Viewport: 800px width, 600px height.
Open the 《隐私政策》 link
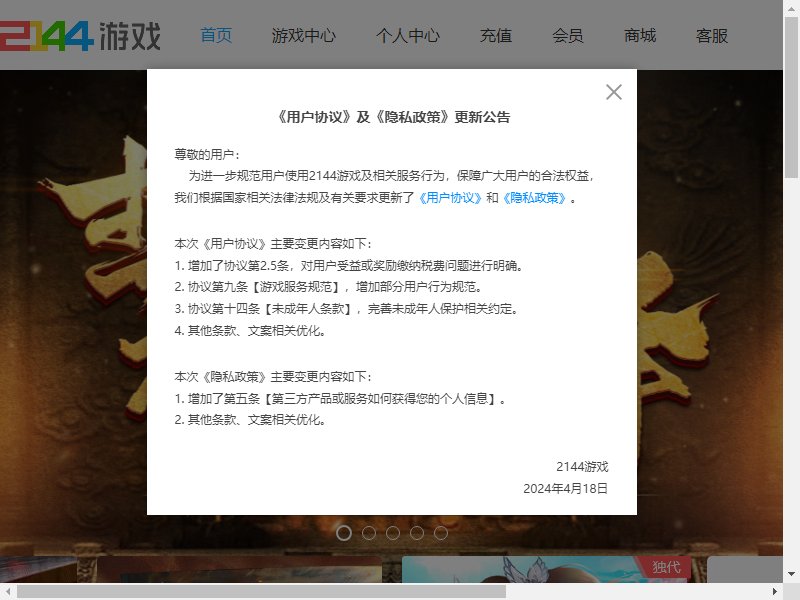pos(534,198)
